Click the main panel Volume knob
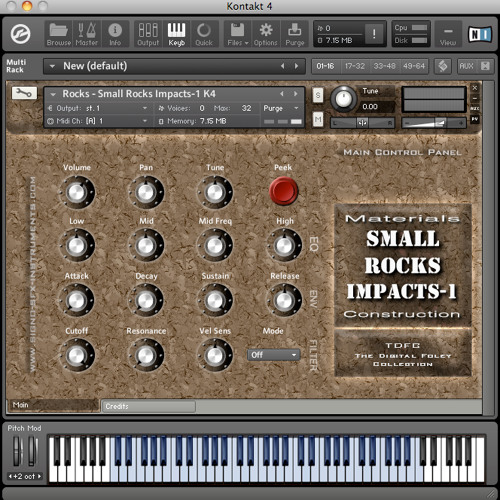Viewport: 500px width, 500px height. (77, 192)
